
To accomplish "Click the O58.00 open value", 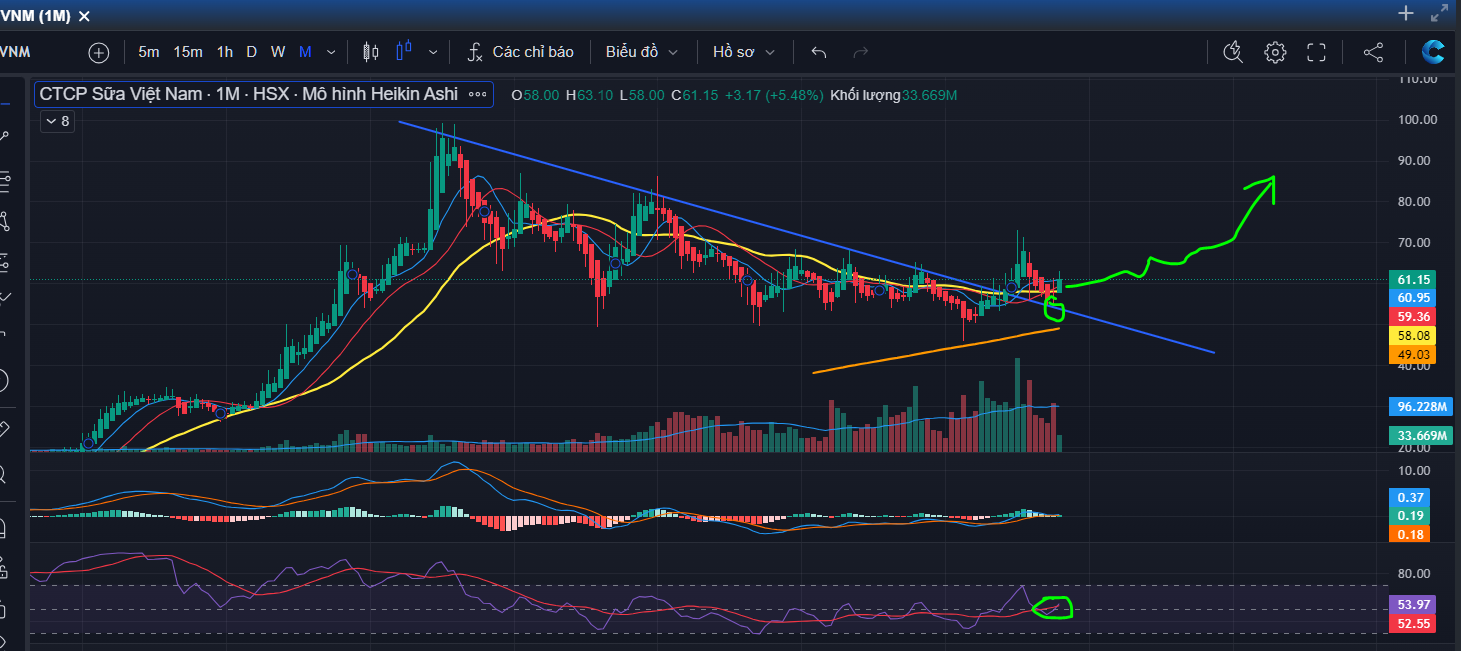I will pyautogui.click(x=535, y=95).
